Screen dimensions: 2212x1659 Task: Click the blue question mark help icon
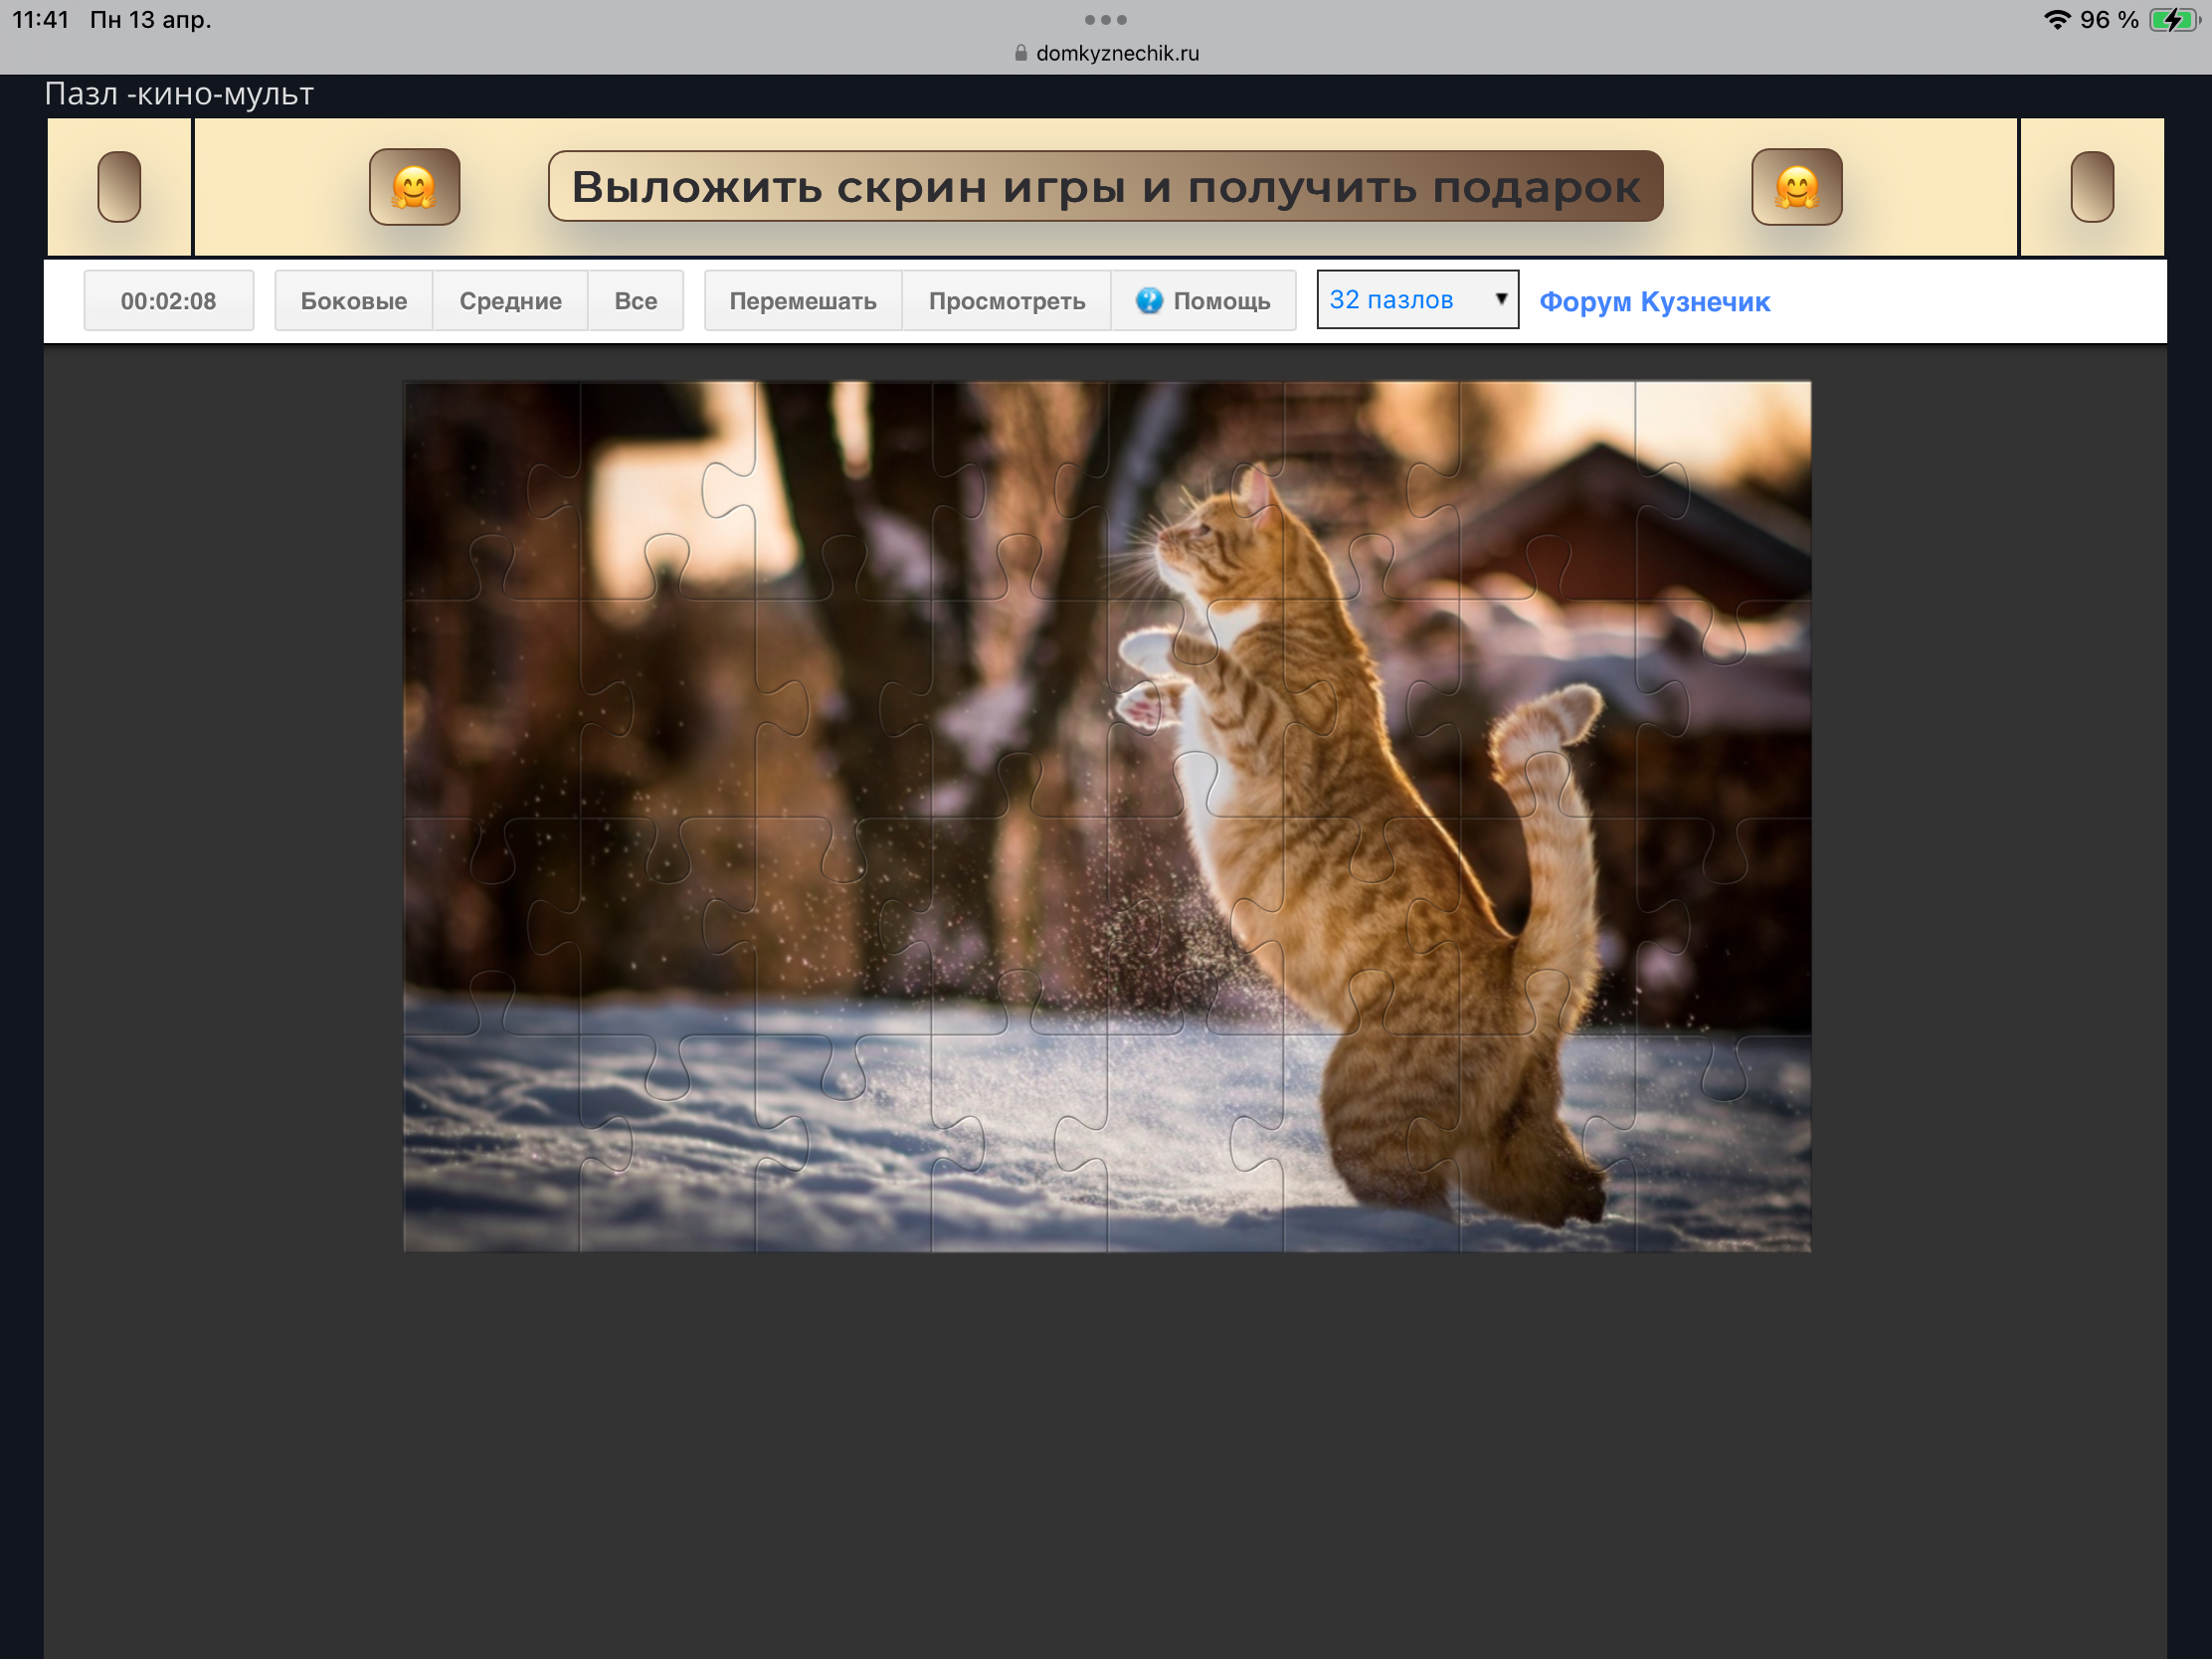1149,300
